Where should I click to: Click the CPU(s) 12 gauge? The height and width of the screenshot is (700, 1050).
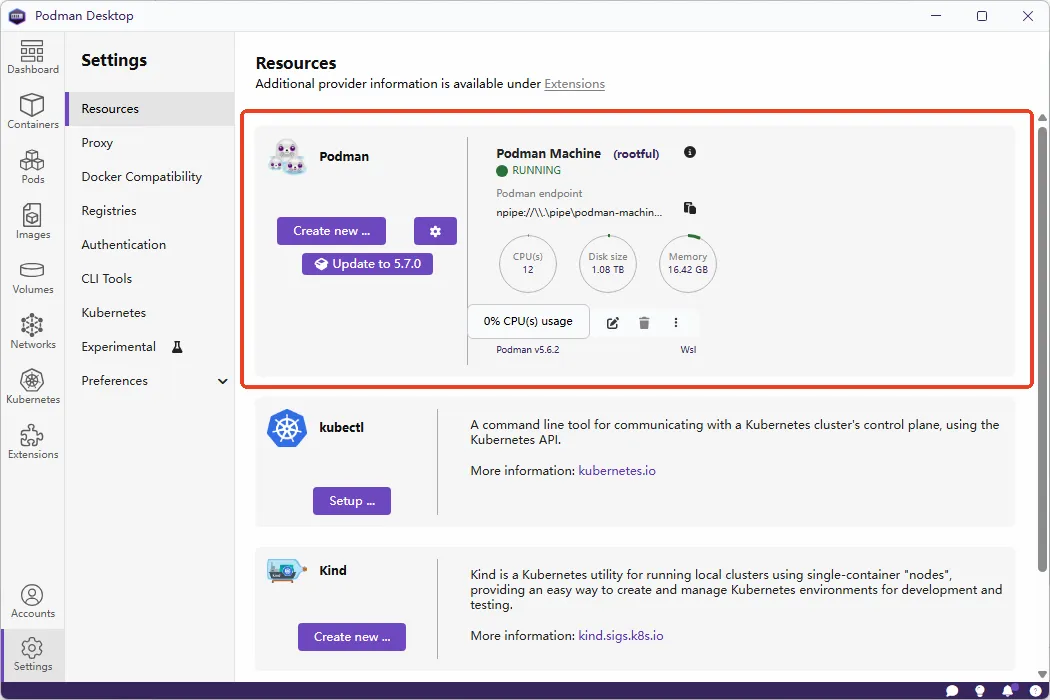click(528, 263)
